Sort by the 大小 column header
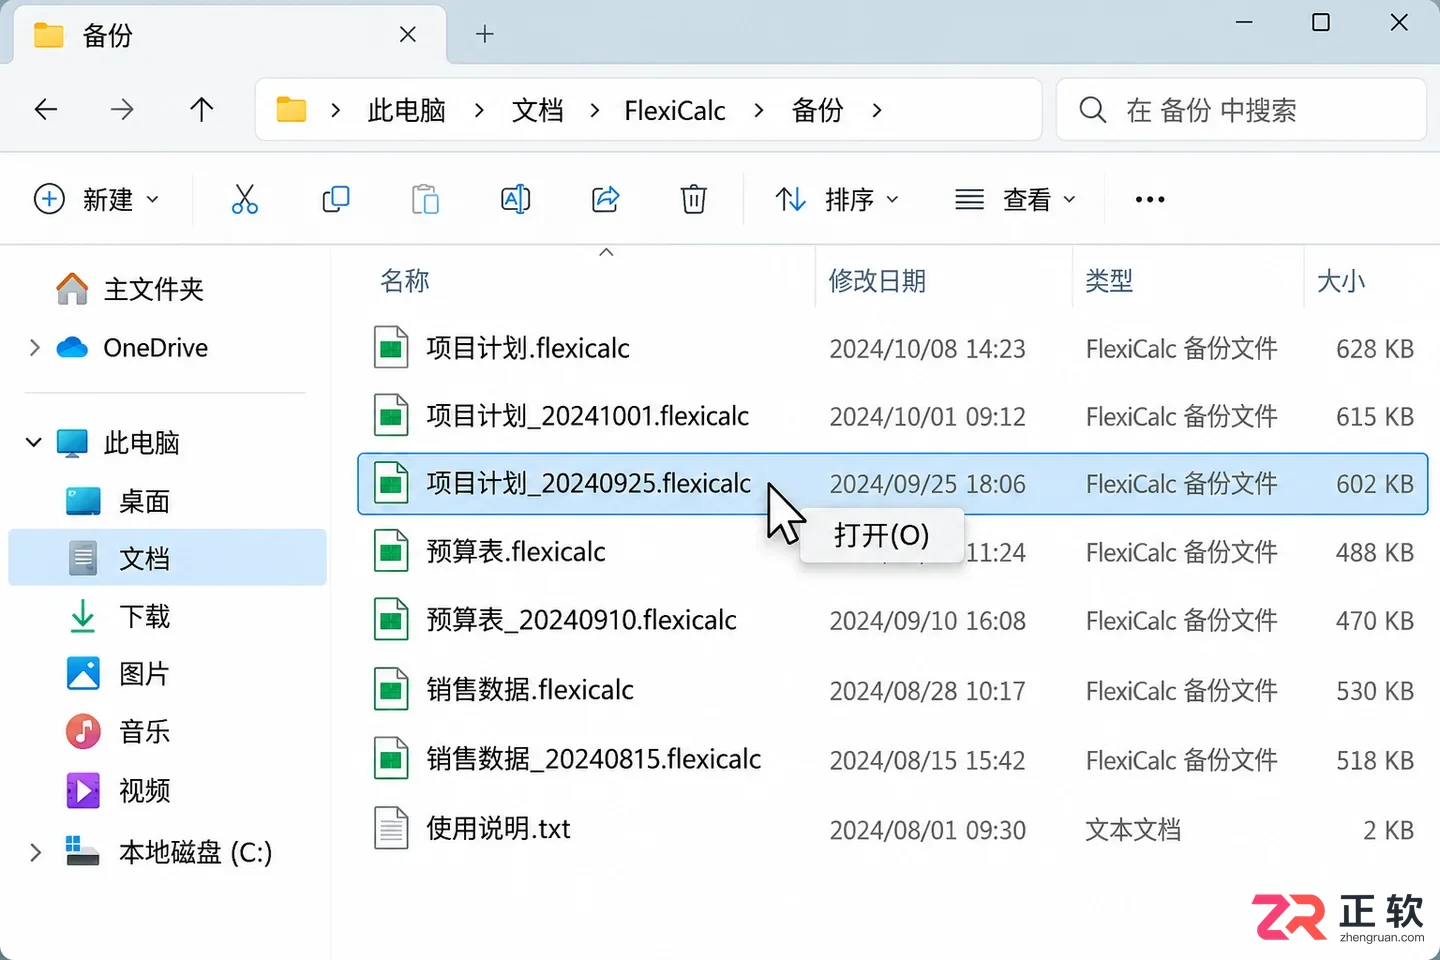Image resolution: width=1440 pixels, height=960 pixels. click(x=1341, y=281)
